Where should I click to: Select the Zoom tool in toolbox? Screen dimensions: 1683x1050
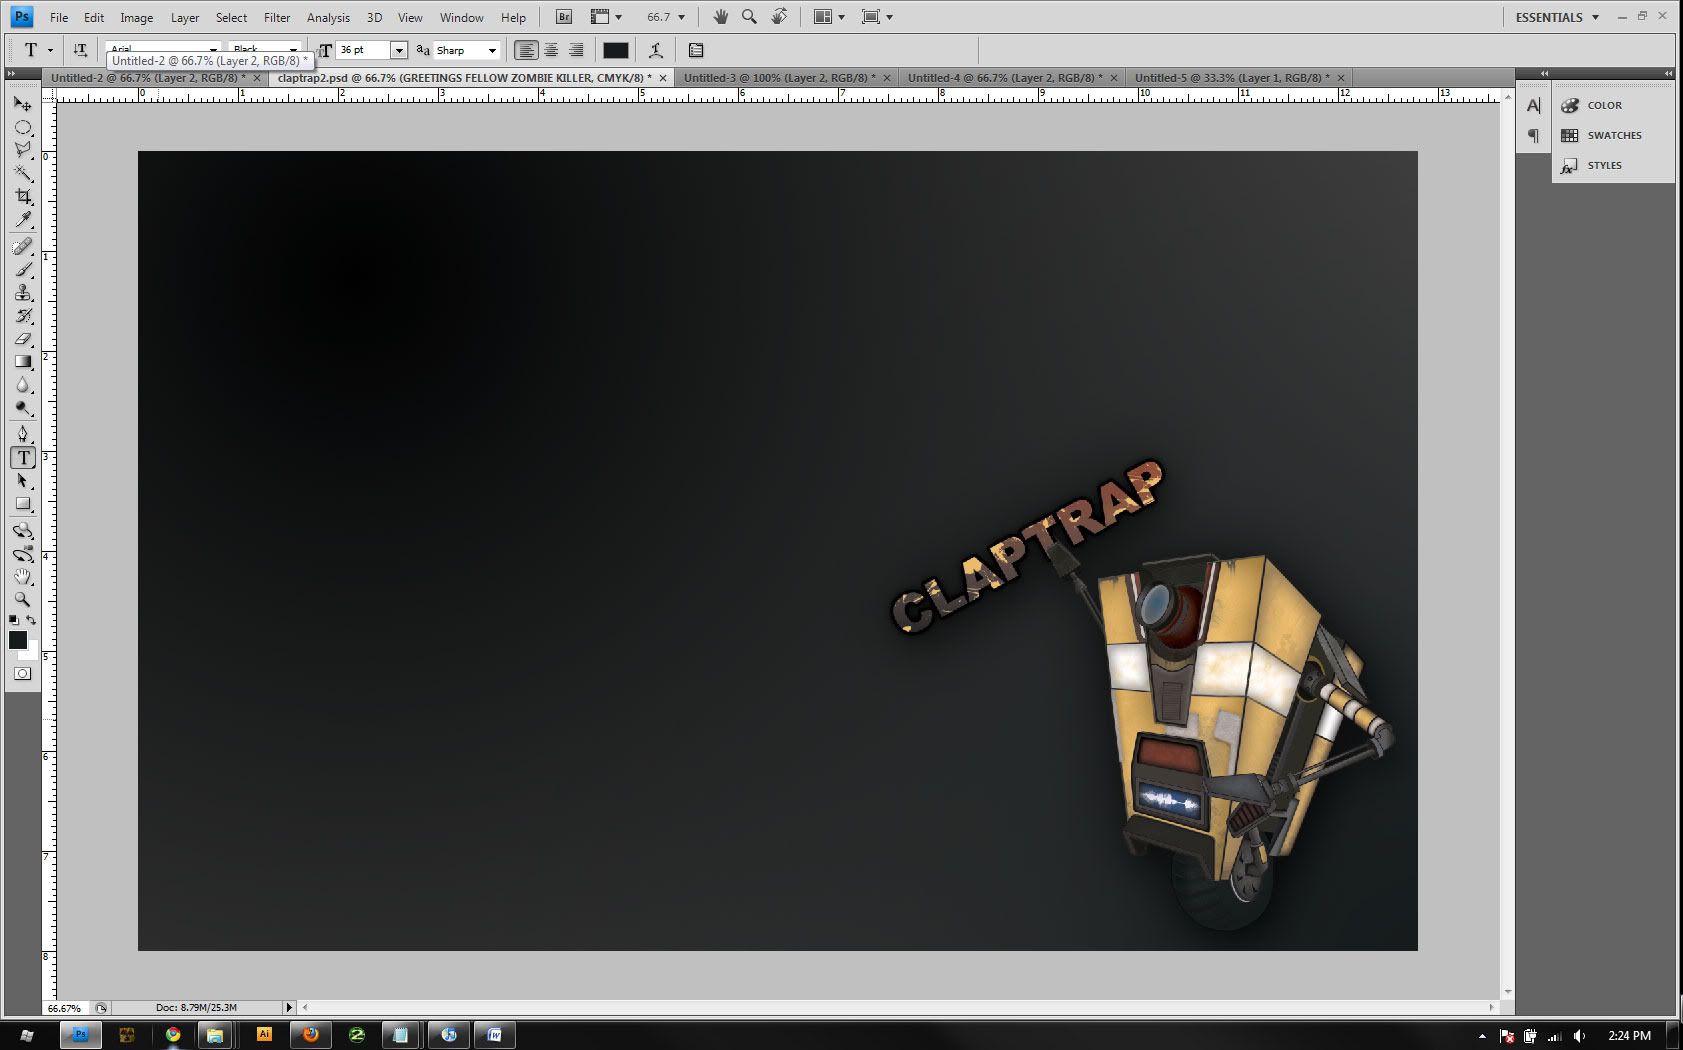point(23,600)
